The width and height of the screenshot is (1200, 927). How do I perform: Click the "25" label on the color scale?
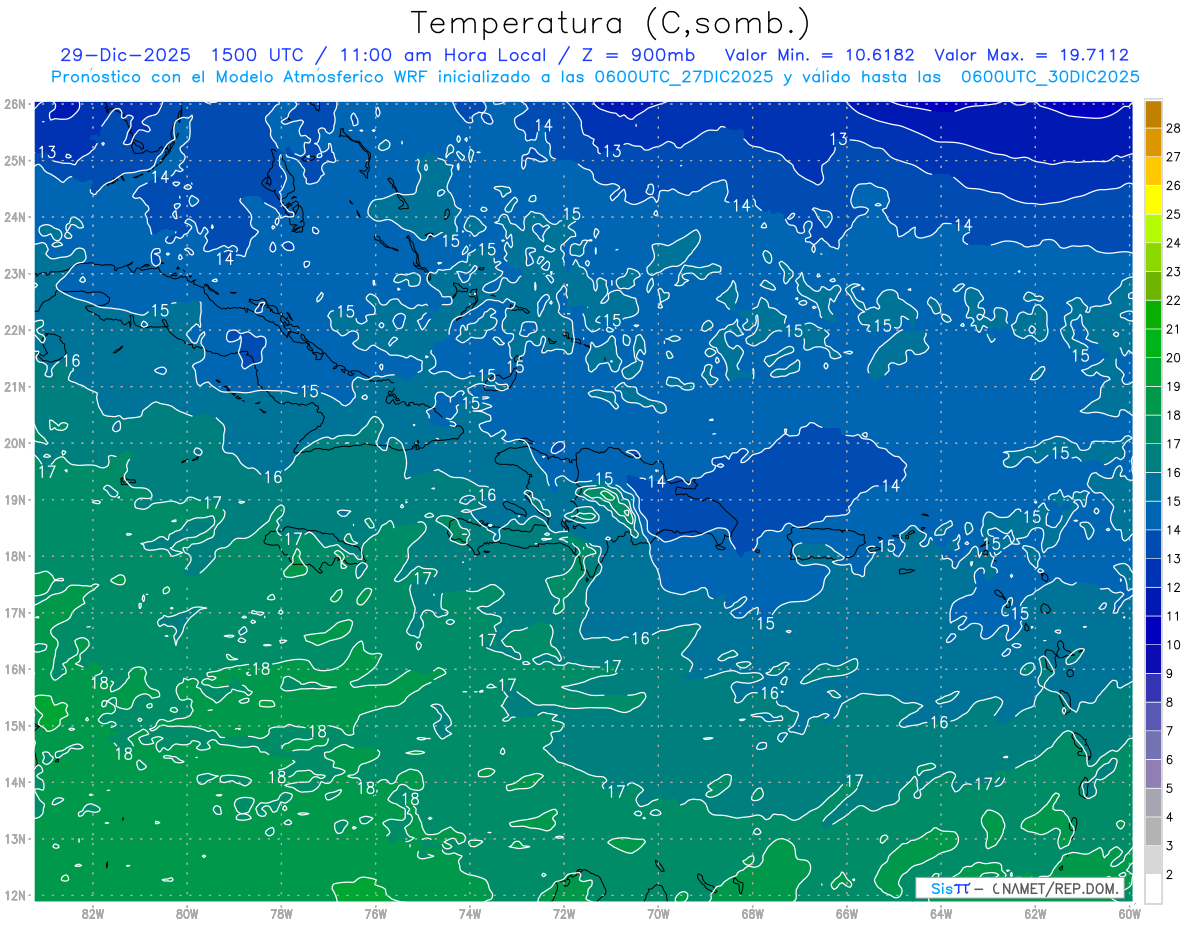point(1174,213)
